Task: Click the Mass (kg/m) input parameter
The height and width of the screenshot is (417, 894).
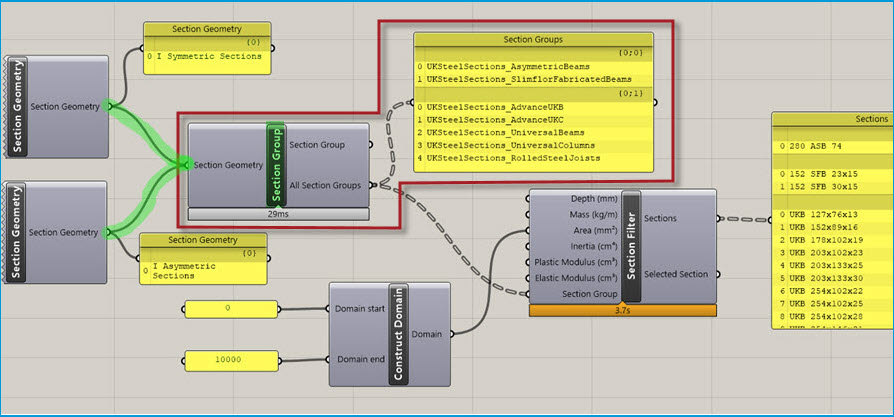Action: pos(576,215)
